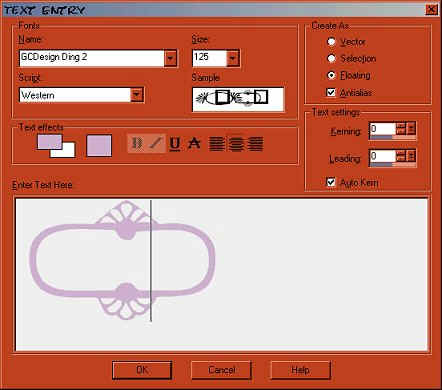Open the Help button
The width and height of the screenshot is (442, 390).
click(x=300, y=370)
